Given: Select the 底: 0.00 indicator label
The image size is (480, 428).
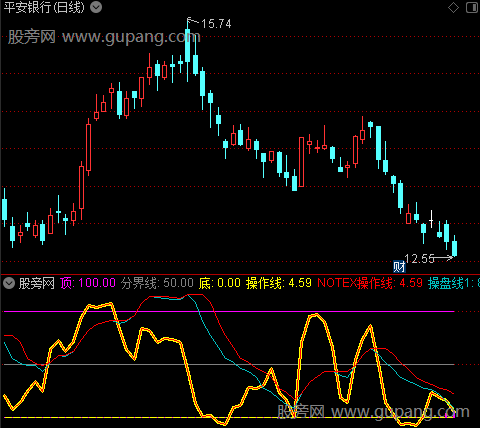Looking at the screenshot, I should [220, 283].
